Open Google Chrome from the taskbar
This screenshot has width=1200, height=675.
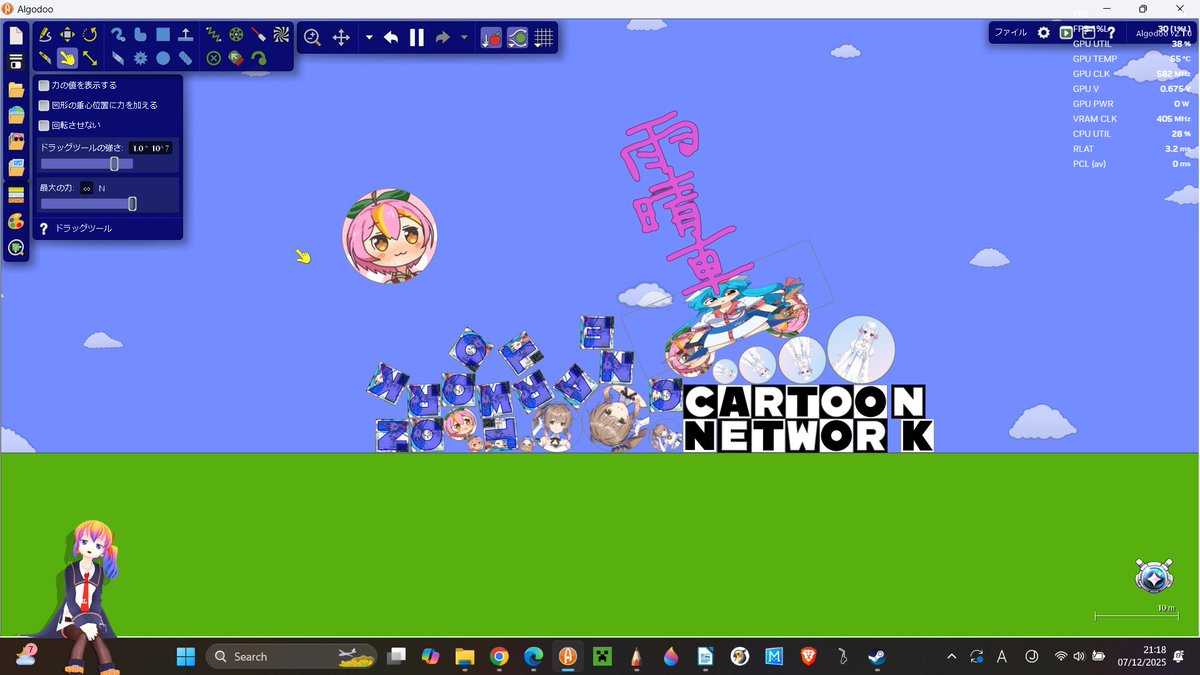499,656
